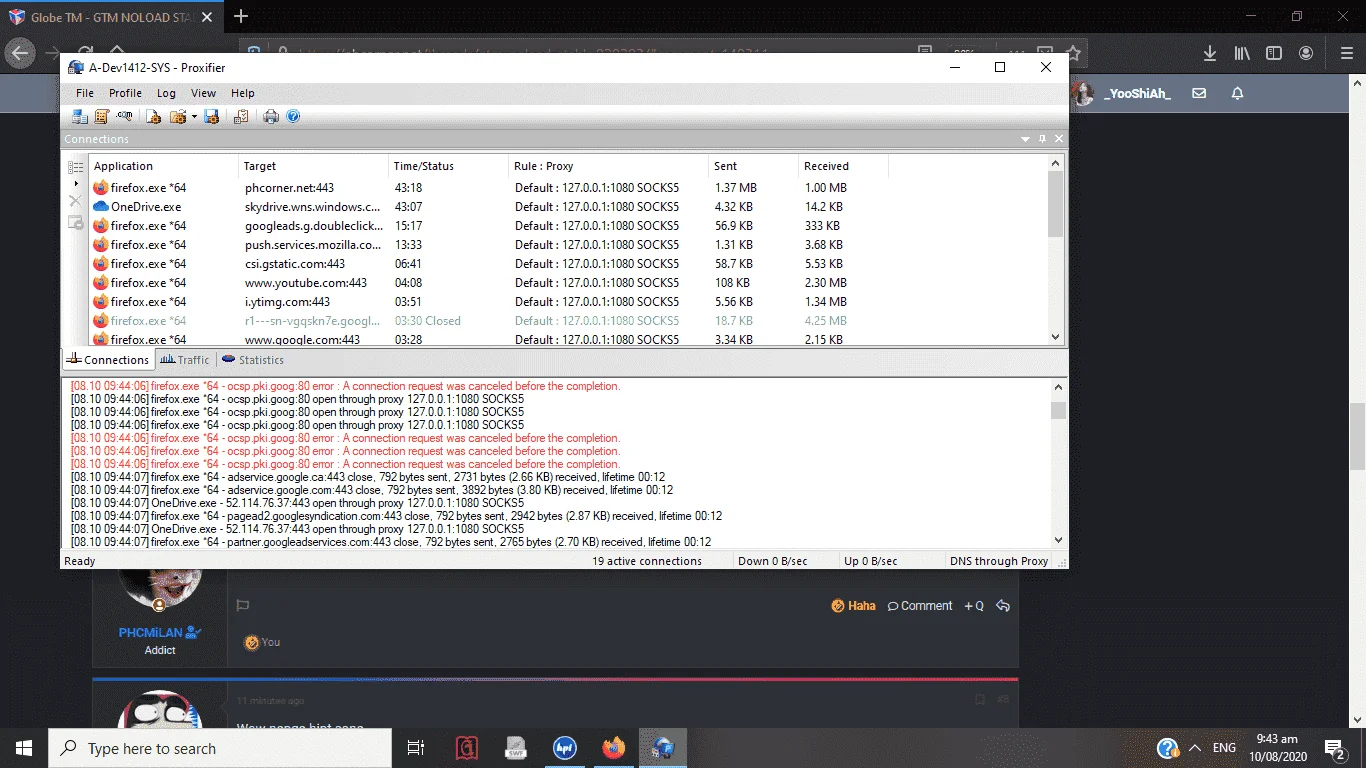Sort by Rule : Proxy column header
1366x768 pixels.
[609, 166]
